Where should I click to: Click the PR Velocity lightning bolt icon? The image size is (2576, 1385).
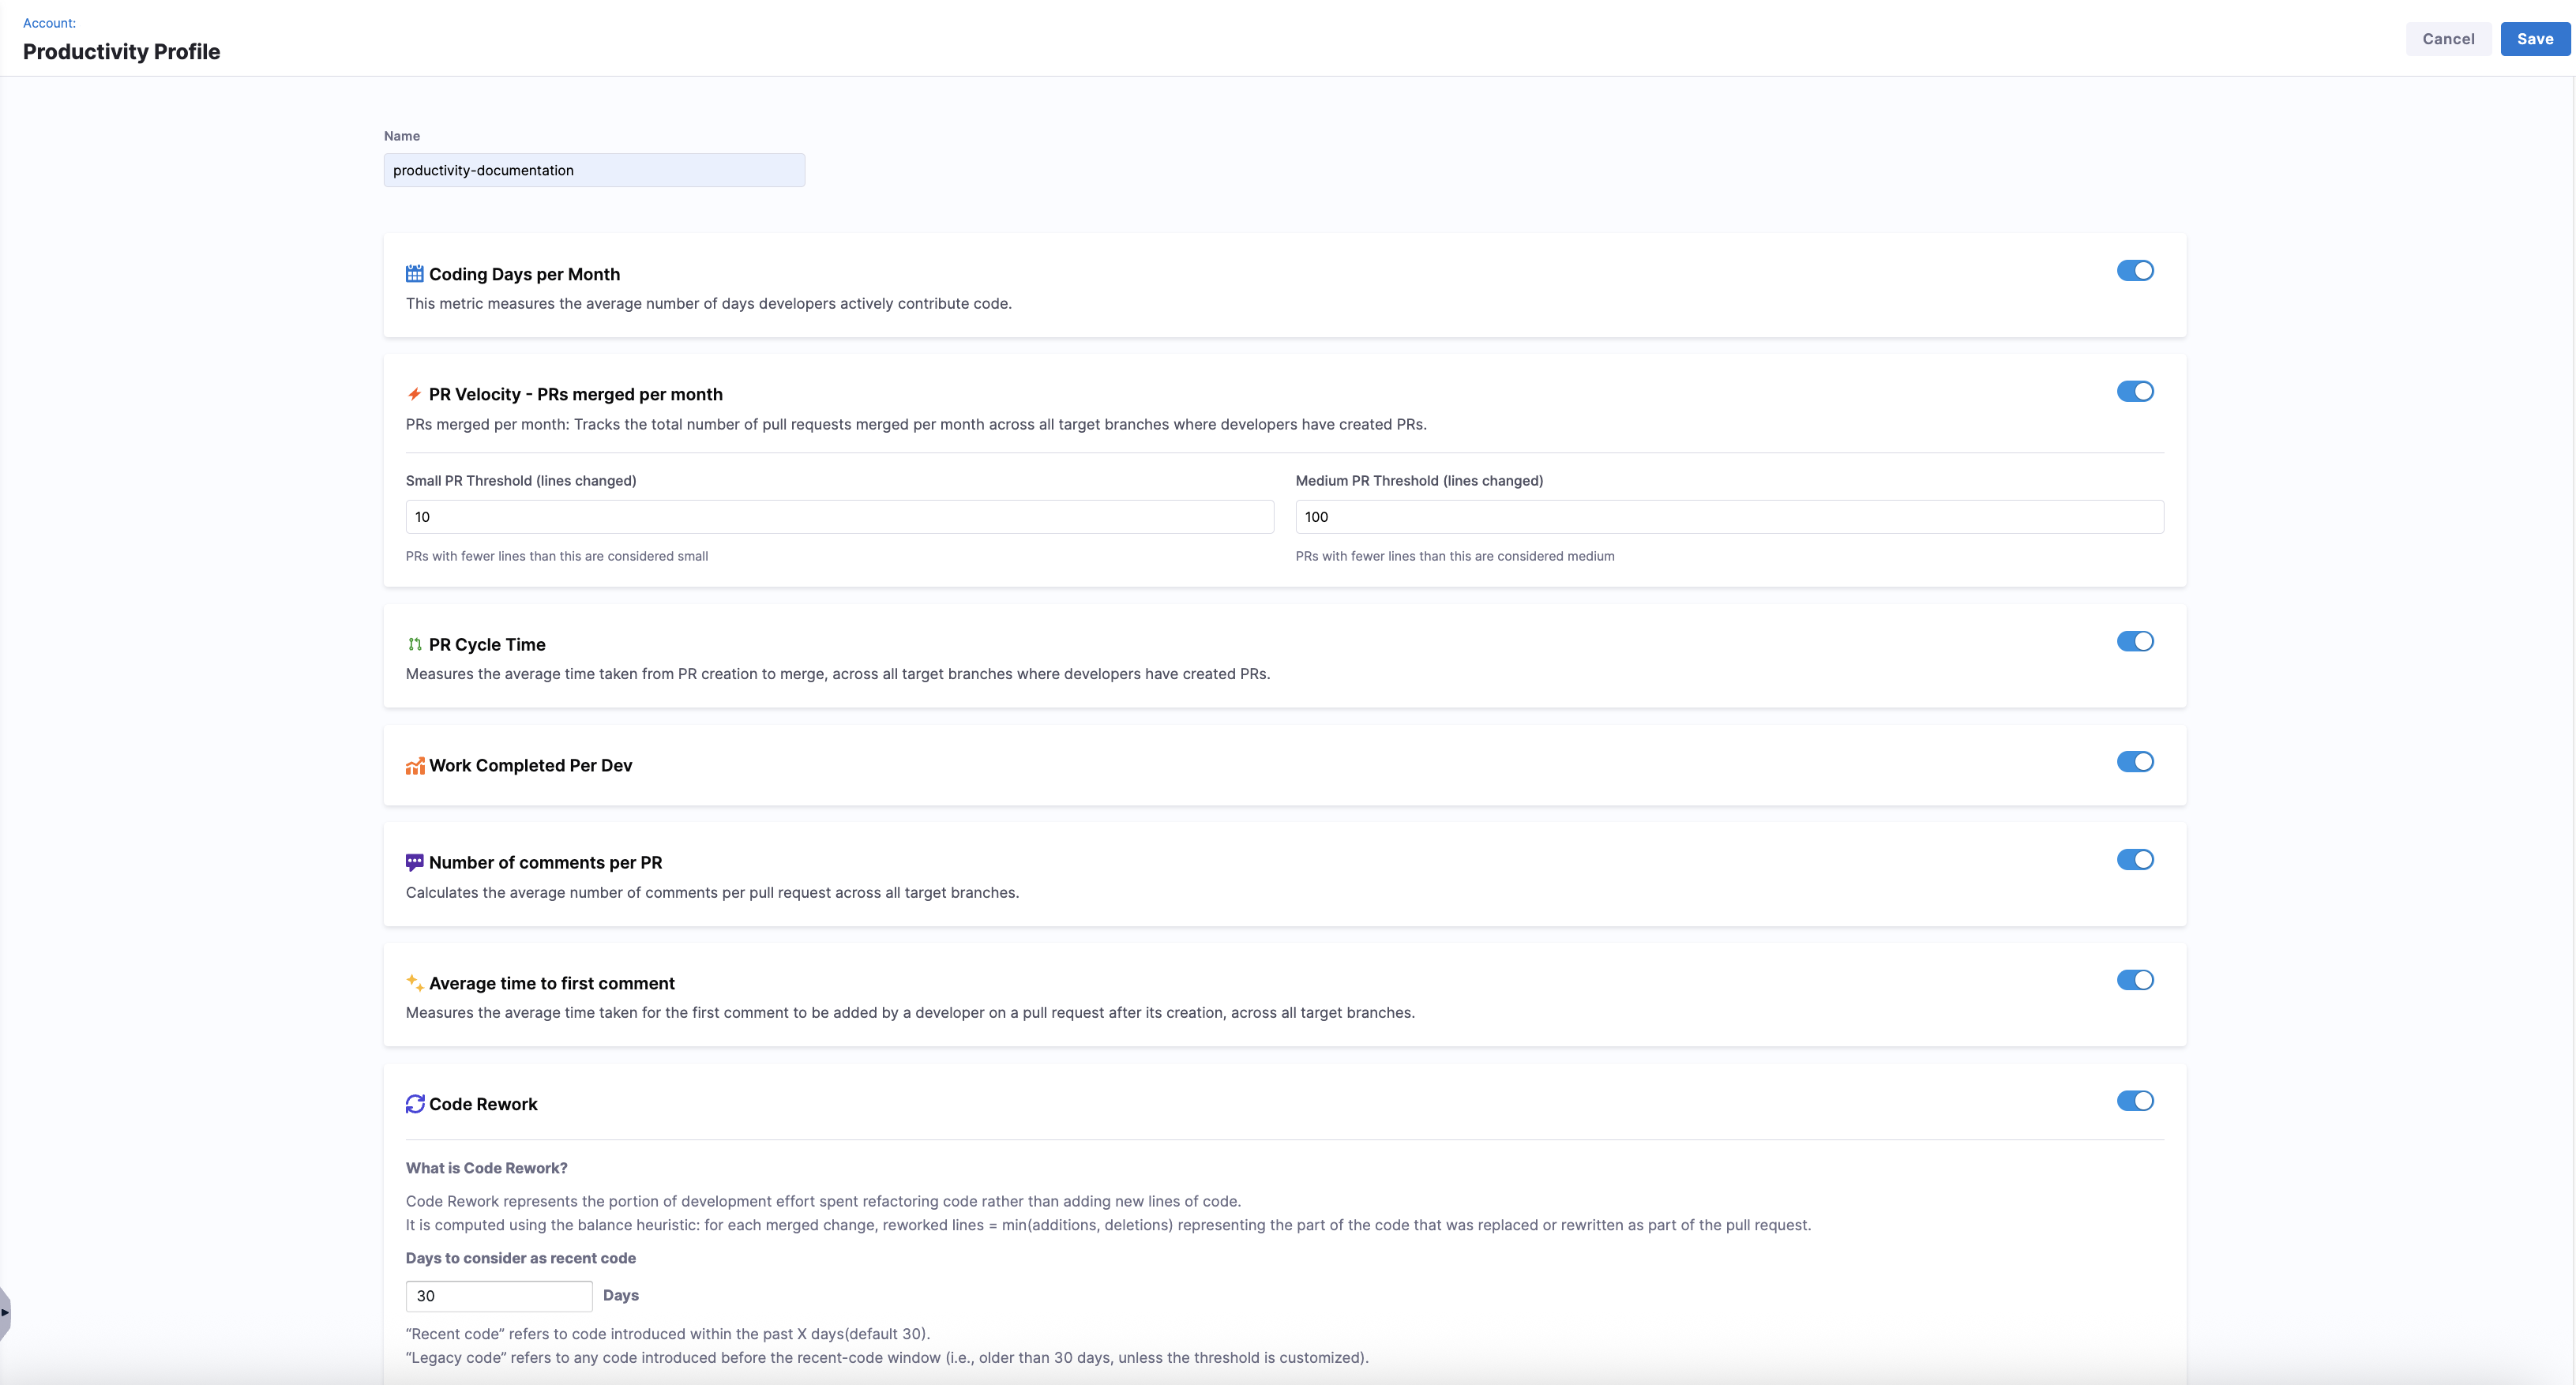[414, 394]
